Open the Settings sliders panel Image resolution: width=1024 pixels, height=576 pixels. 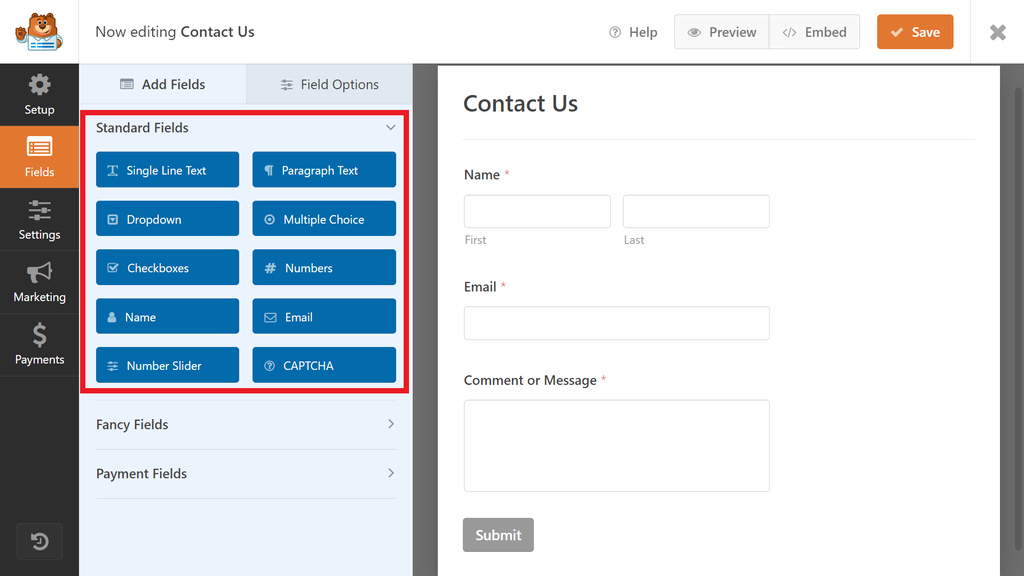39,219
